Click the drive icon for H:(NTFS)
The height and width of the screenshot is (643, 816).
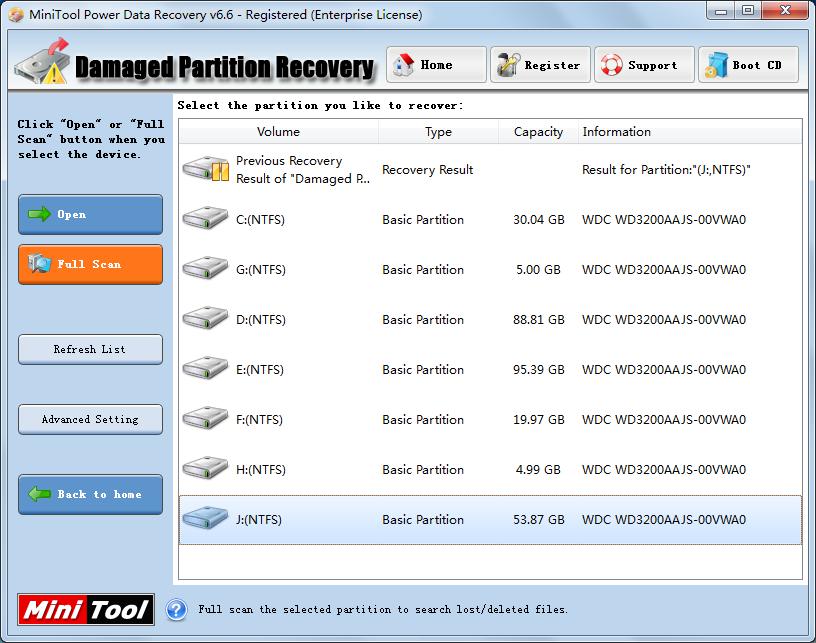(205, 467)
